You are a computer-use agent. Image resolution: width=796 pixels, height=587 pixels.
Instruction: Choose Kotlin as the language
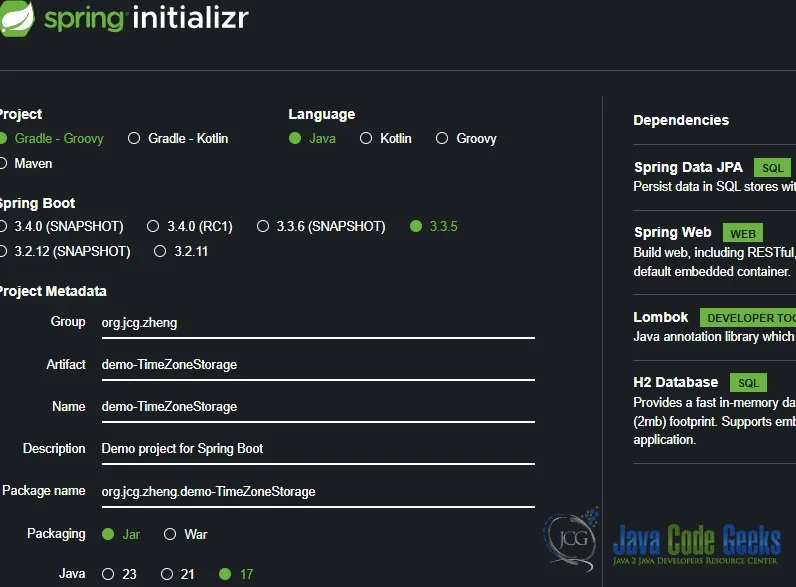point(386,138)
